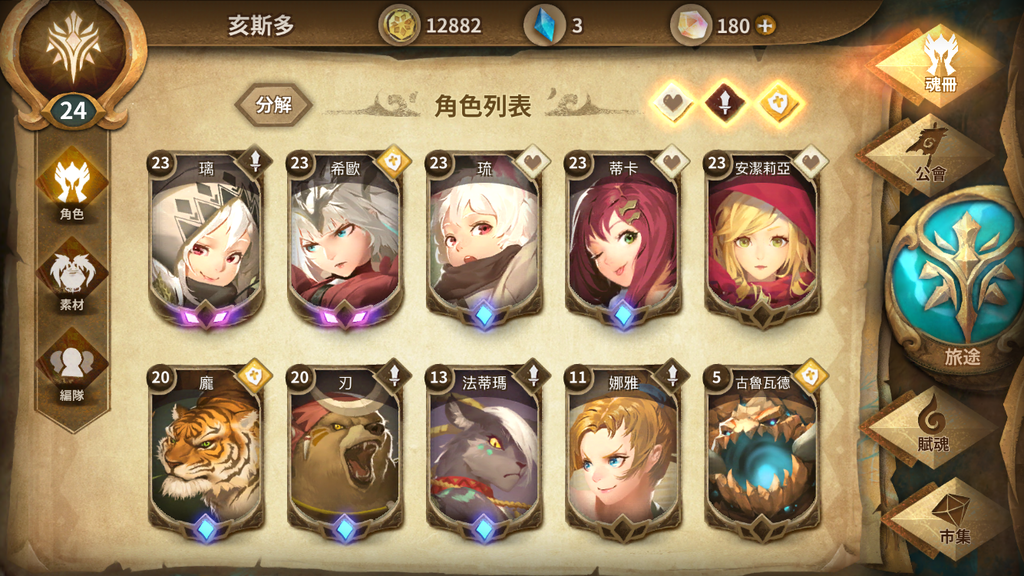Open the 賦魂 soul infusion icon
Viewport: 1024px width, 576px height.
point(931,427)
